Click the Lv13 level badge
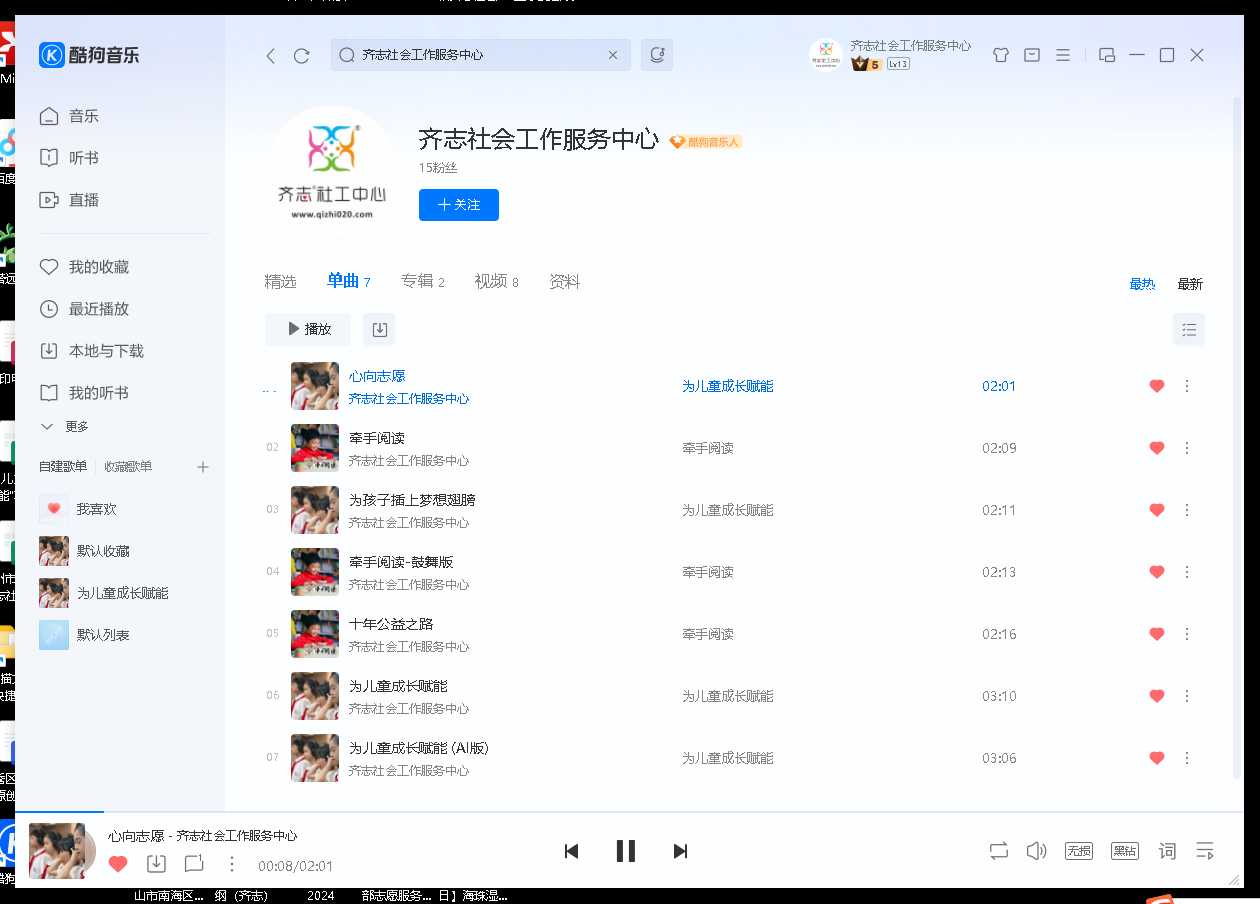 [x=898, y=64]
